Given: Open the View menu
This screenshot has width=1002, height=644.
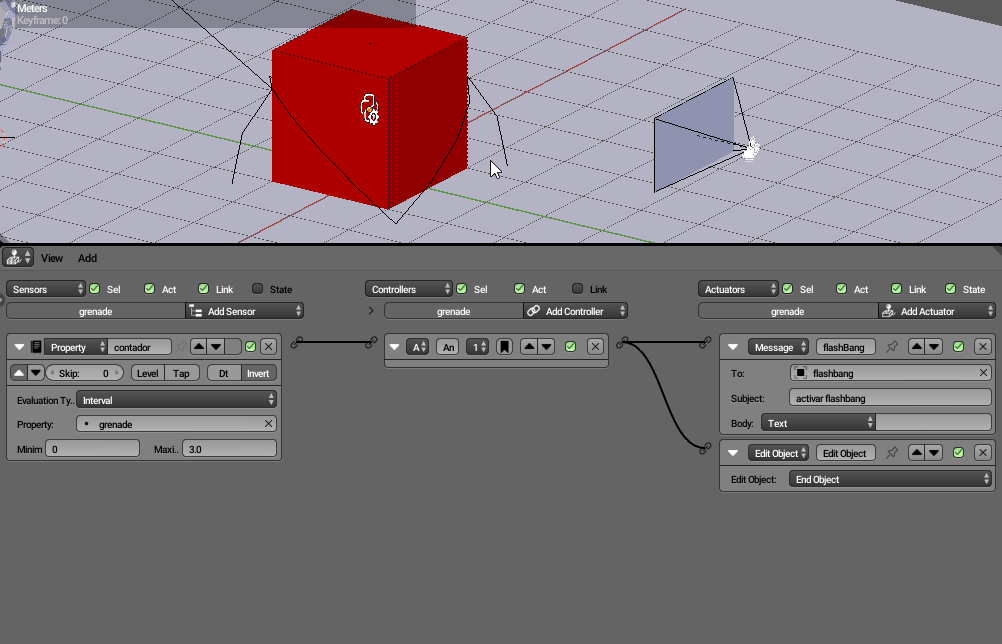Looking at the screenshot, I should pos(52,258).
